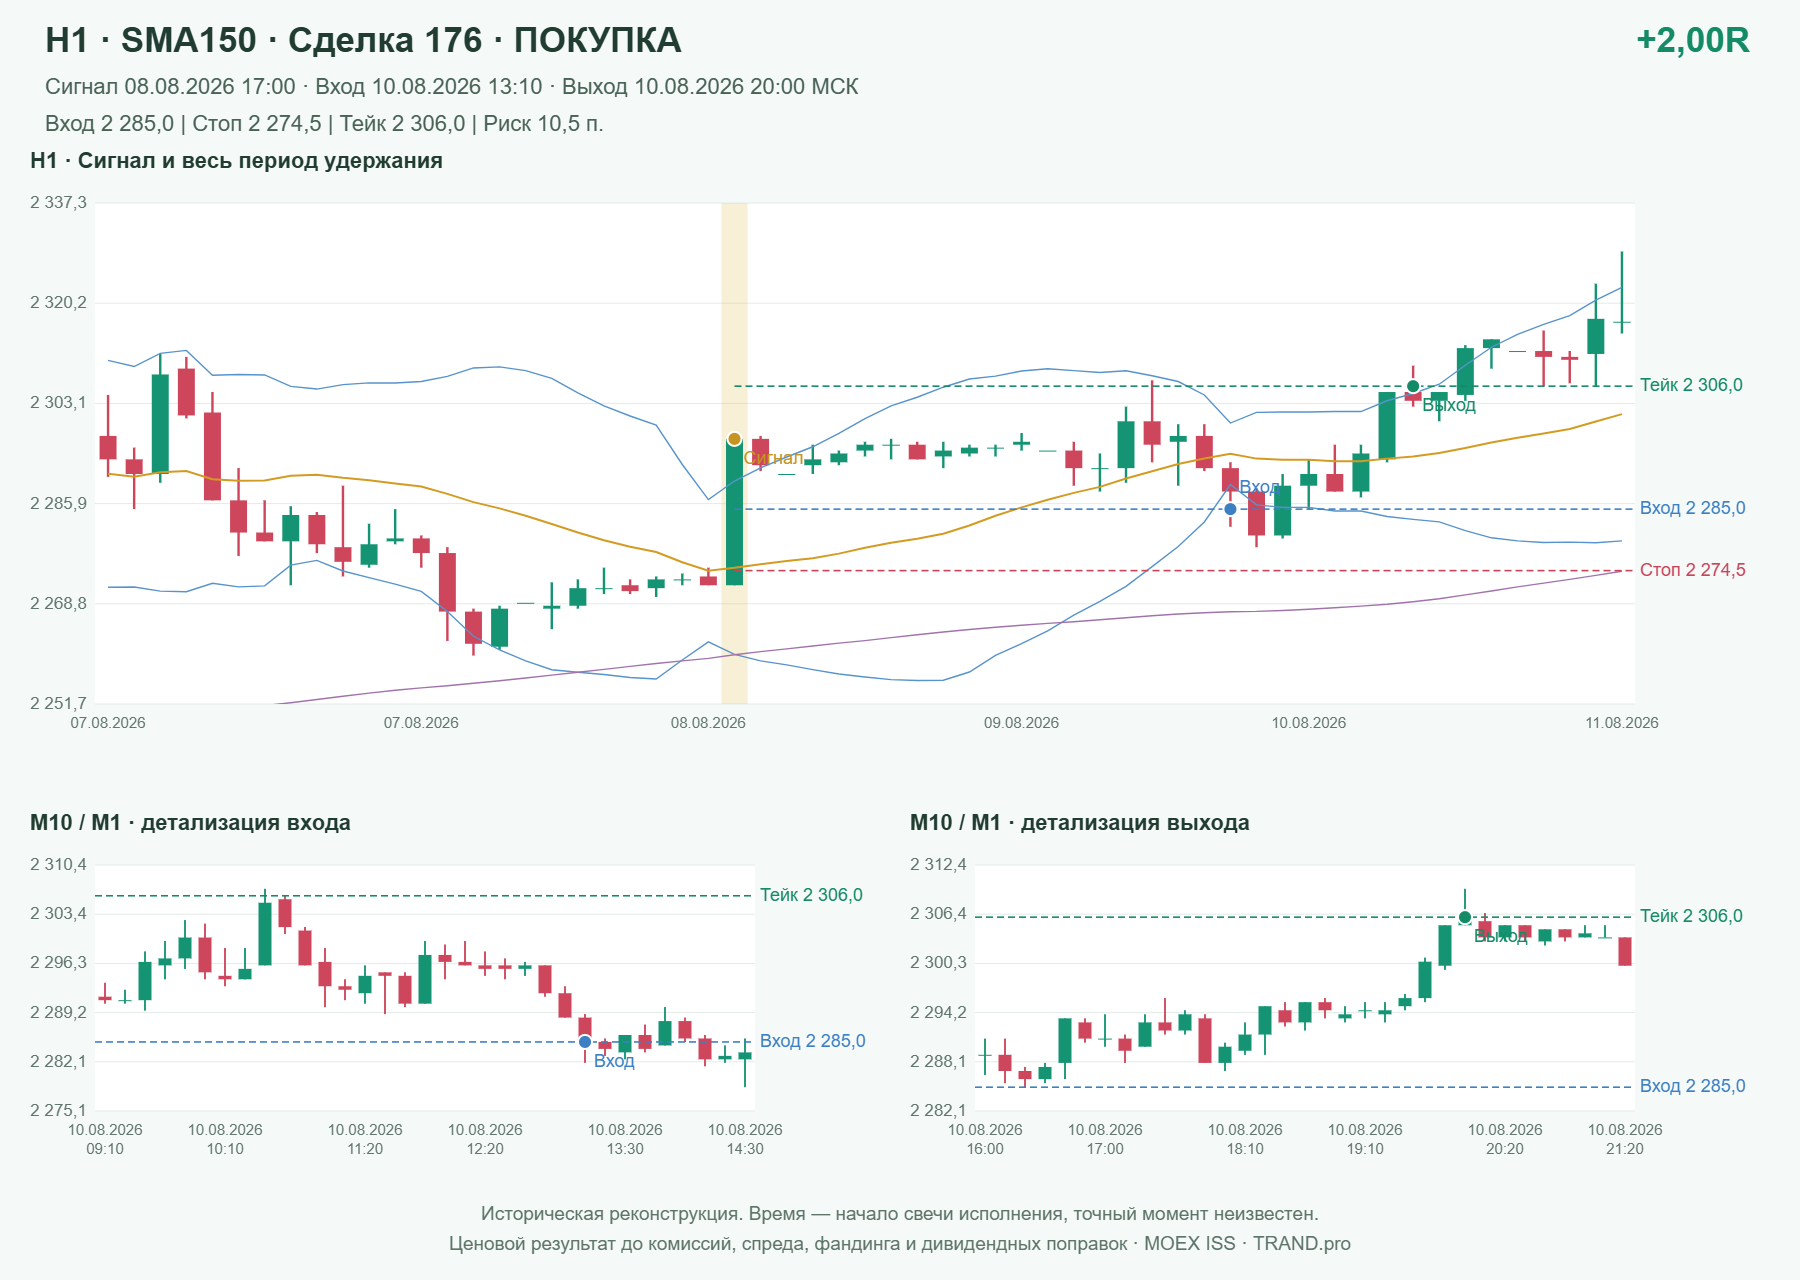Image resolution: width=1800 pixels, height=1280 pixels.
Task: Click the blue Вход dot in the entry detail chart
Action: tap(585, 1042)
